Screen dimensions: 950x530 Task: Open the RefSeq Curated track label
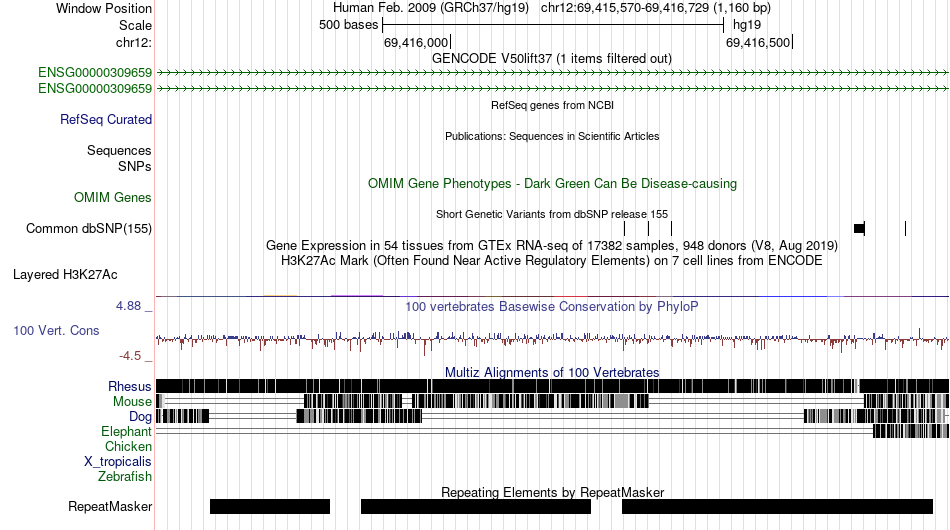pyautogui.click(x=106, y=119)
